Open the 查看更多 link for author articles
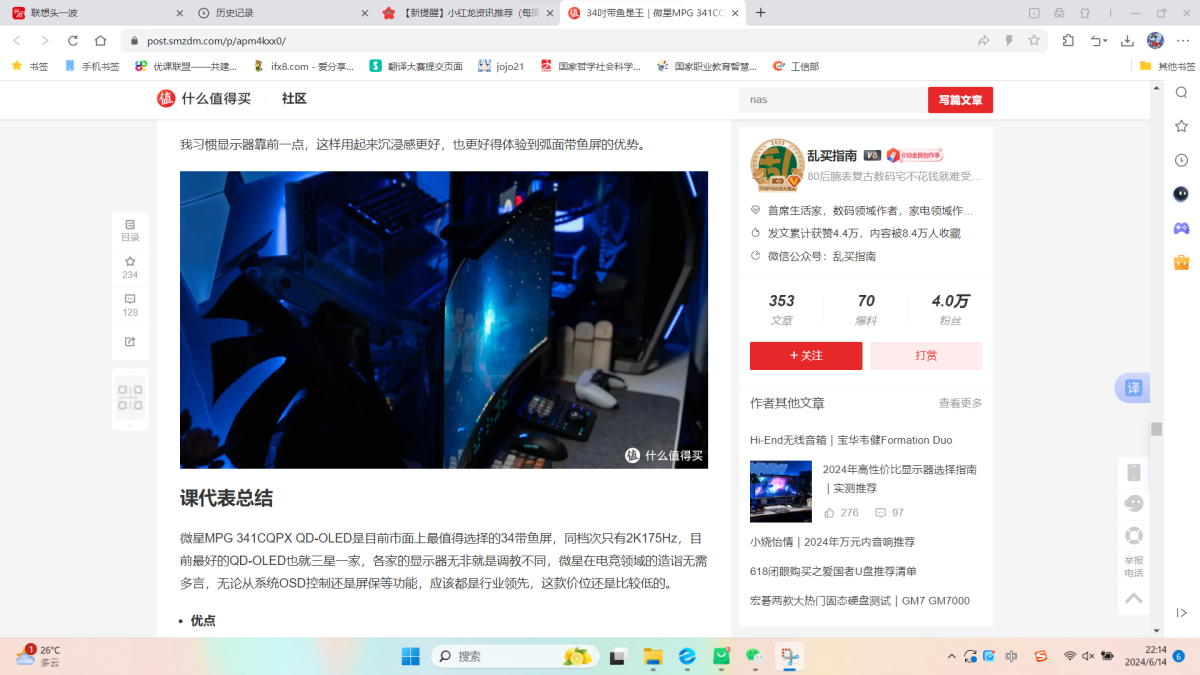The width and height of the screenshot is (1200, 675). [x=960, y=403]
